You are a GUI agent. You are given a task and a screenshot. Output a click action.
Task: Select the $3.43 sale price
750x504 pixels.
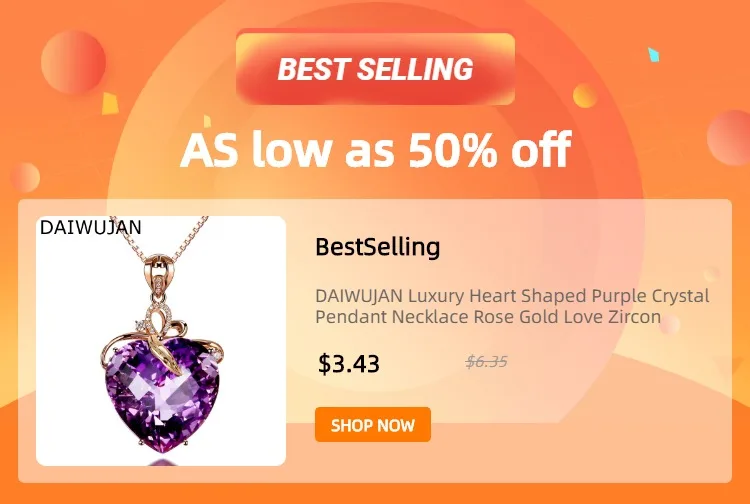pos(349,363)
